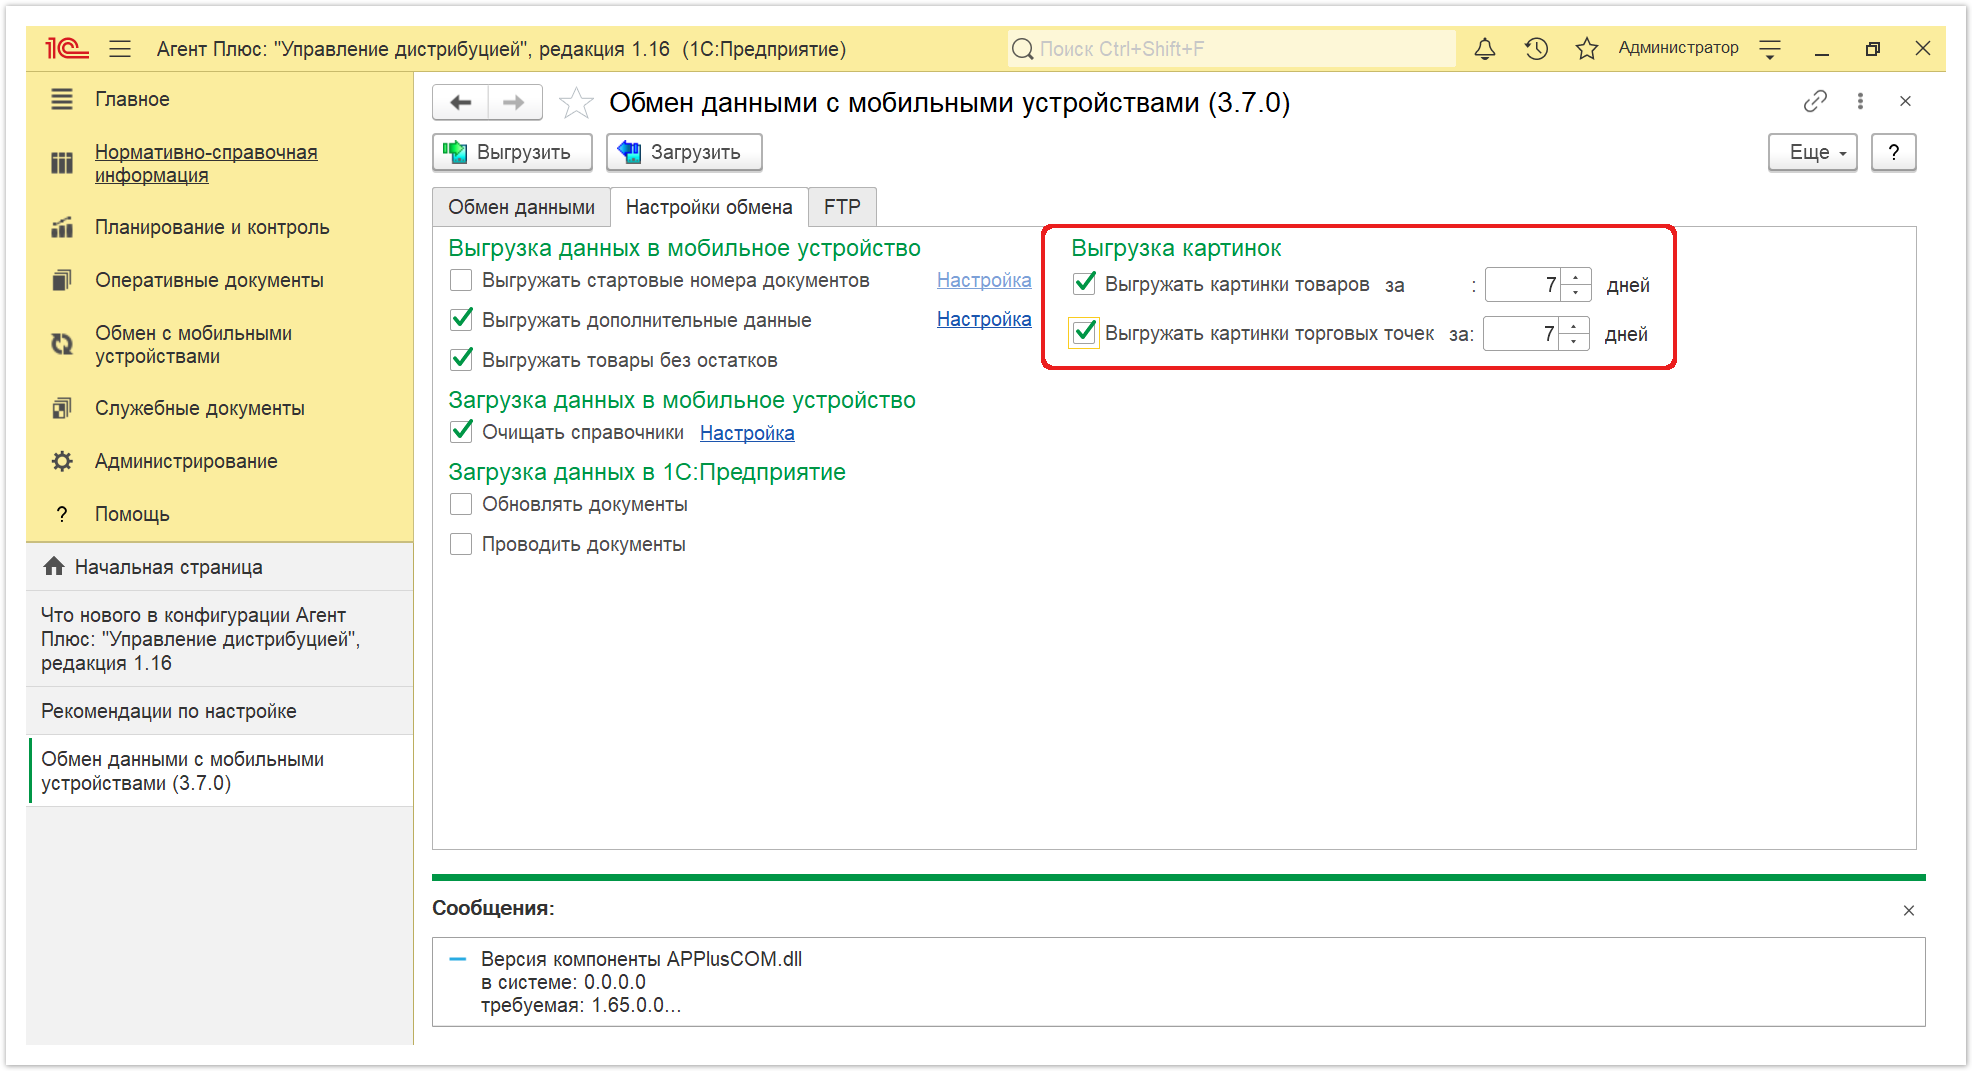The width and height of the screenshot is (1972, 1071).
Task: Click the Помощь question mark icon
Action: pyautogui.click(x=62, y=514)
